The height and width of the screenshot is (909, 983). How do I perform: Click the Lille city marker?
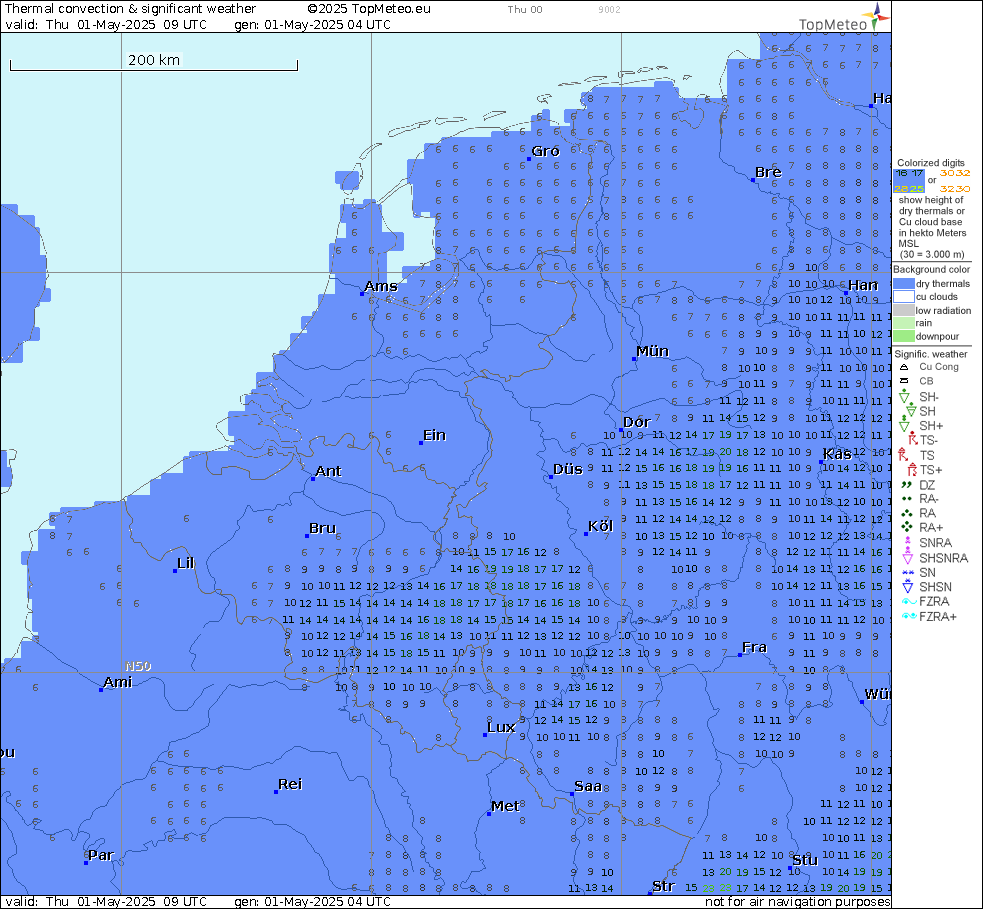coord(175,571)
